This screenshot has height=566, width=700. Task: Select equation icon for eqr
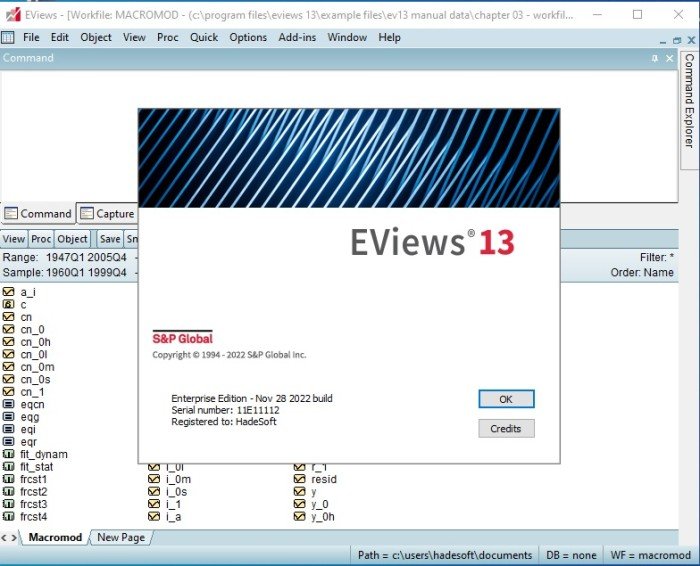(x=8, y=442)
